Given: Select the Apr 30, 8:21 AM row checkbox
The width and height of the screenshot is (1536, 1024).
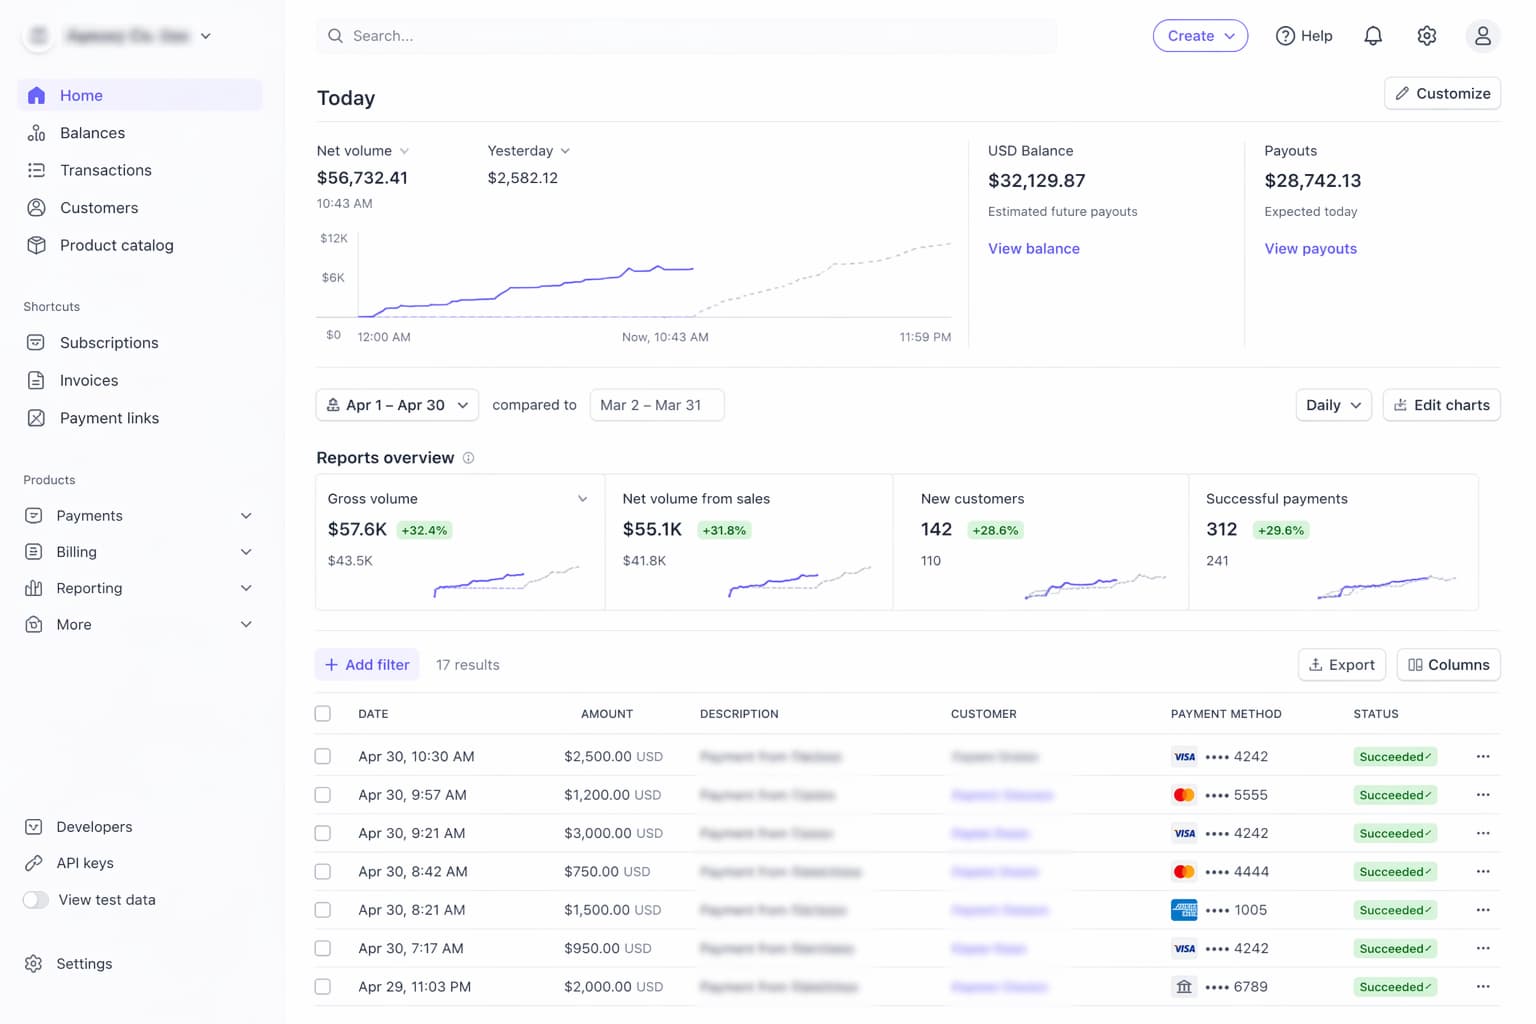Looking at the screenshot, I should [322, 910].
